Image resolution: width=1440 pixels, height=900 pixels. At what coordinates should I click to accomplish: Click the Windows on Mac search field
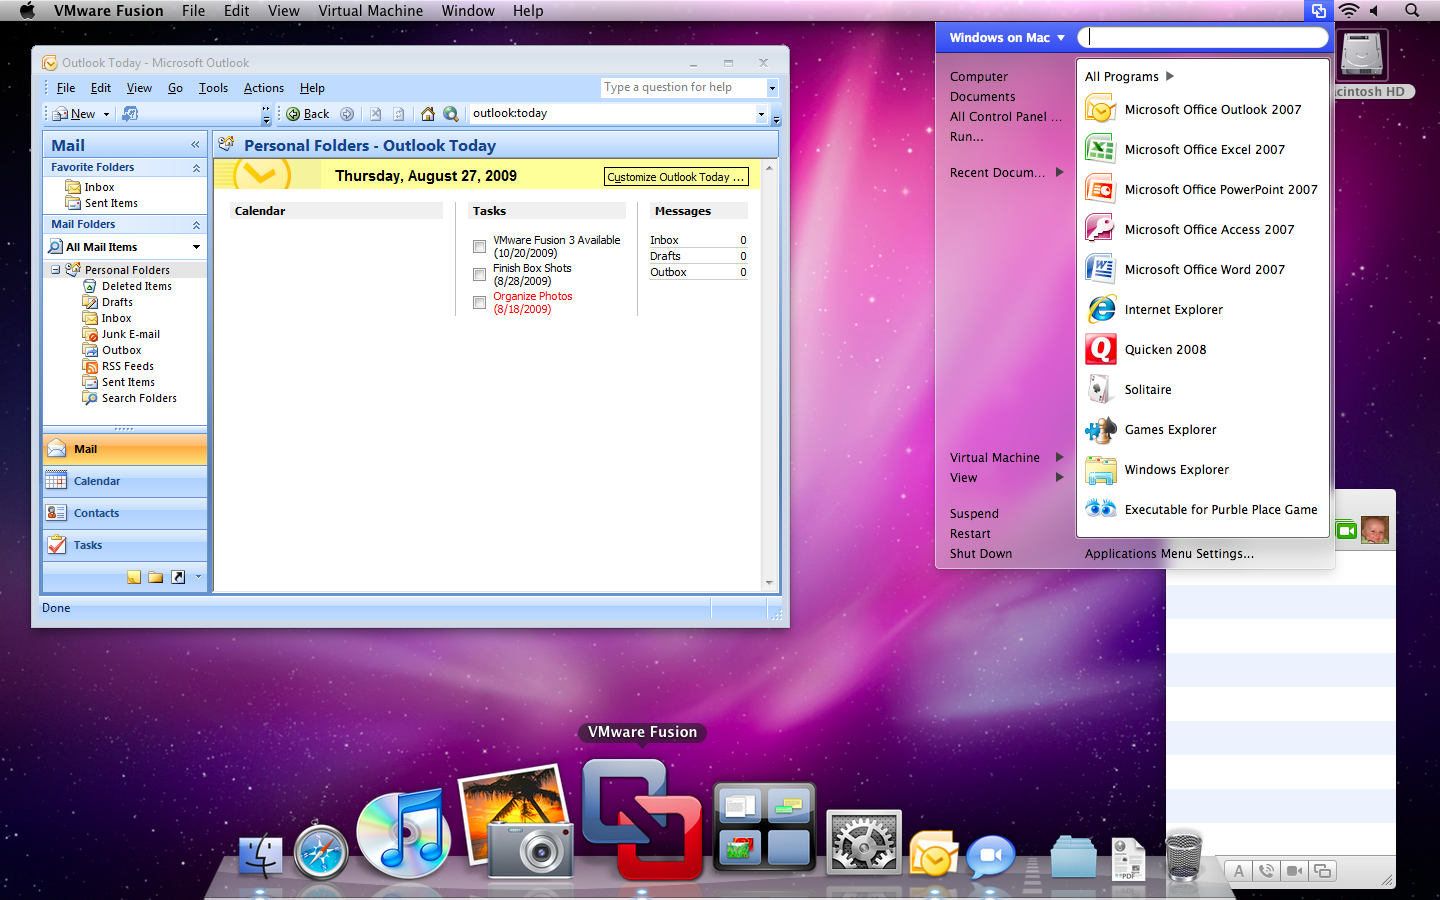[x=1205, y=38]
